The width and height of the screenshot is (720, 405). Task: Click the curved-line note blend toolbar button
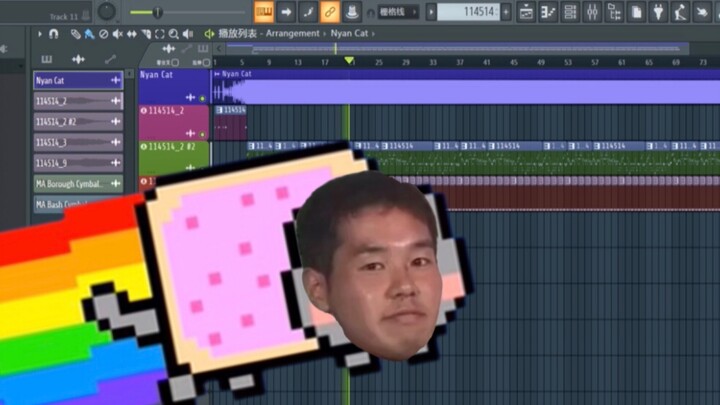tap(308, 12)
